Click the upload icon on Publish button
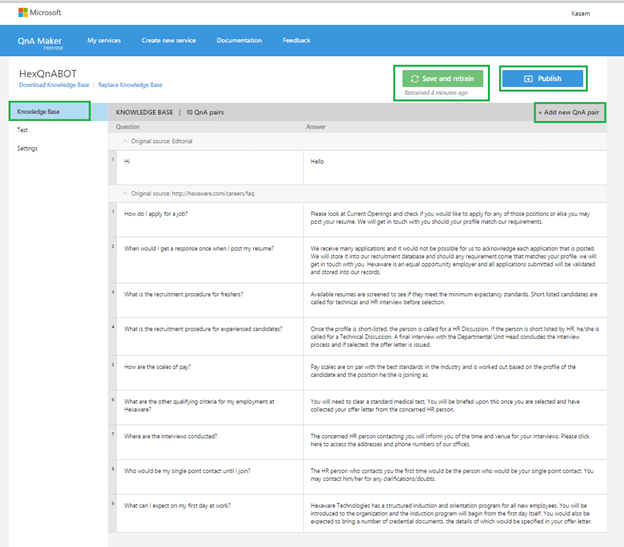Screen dimensions: 624x547 point(528,79)
